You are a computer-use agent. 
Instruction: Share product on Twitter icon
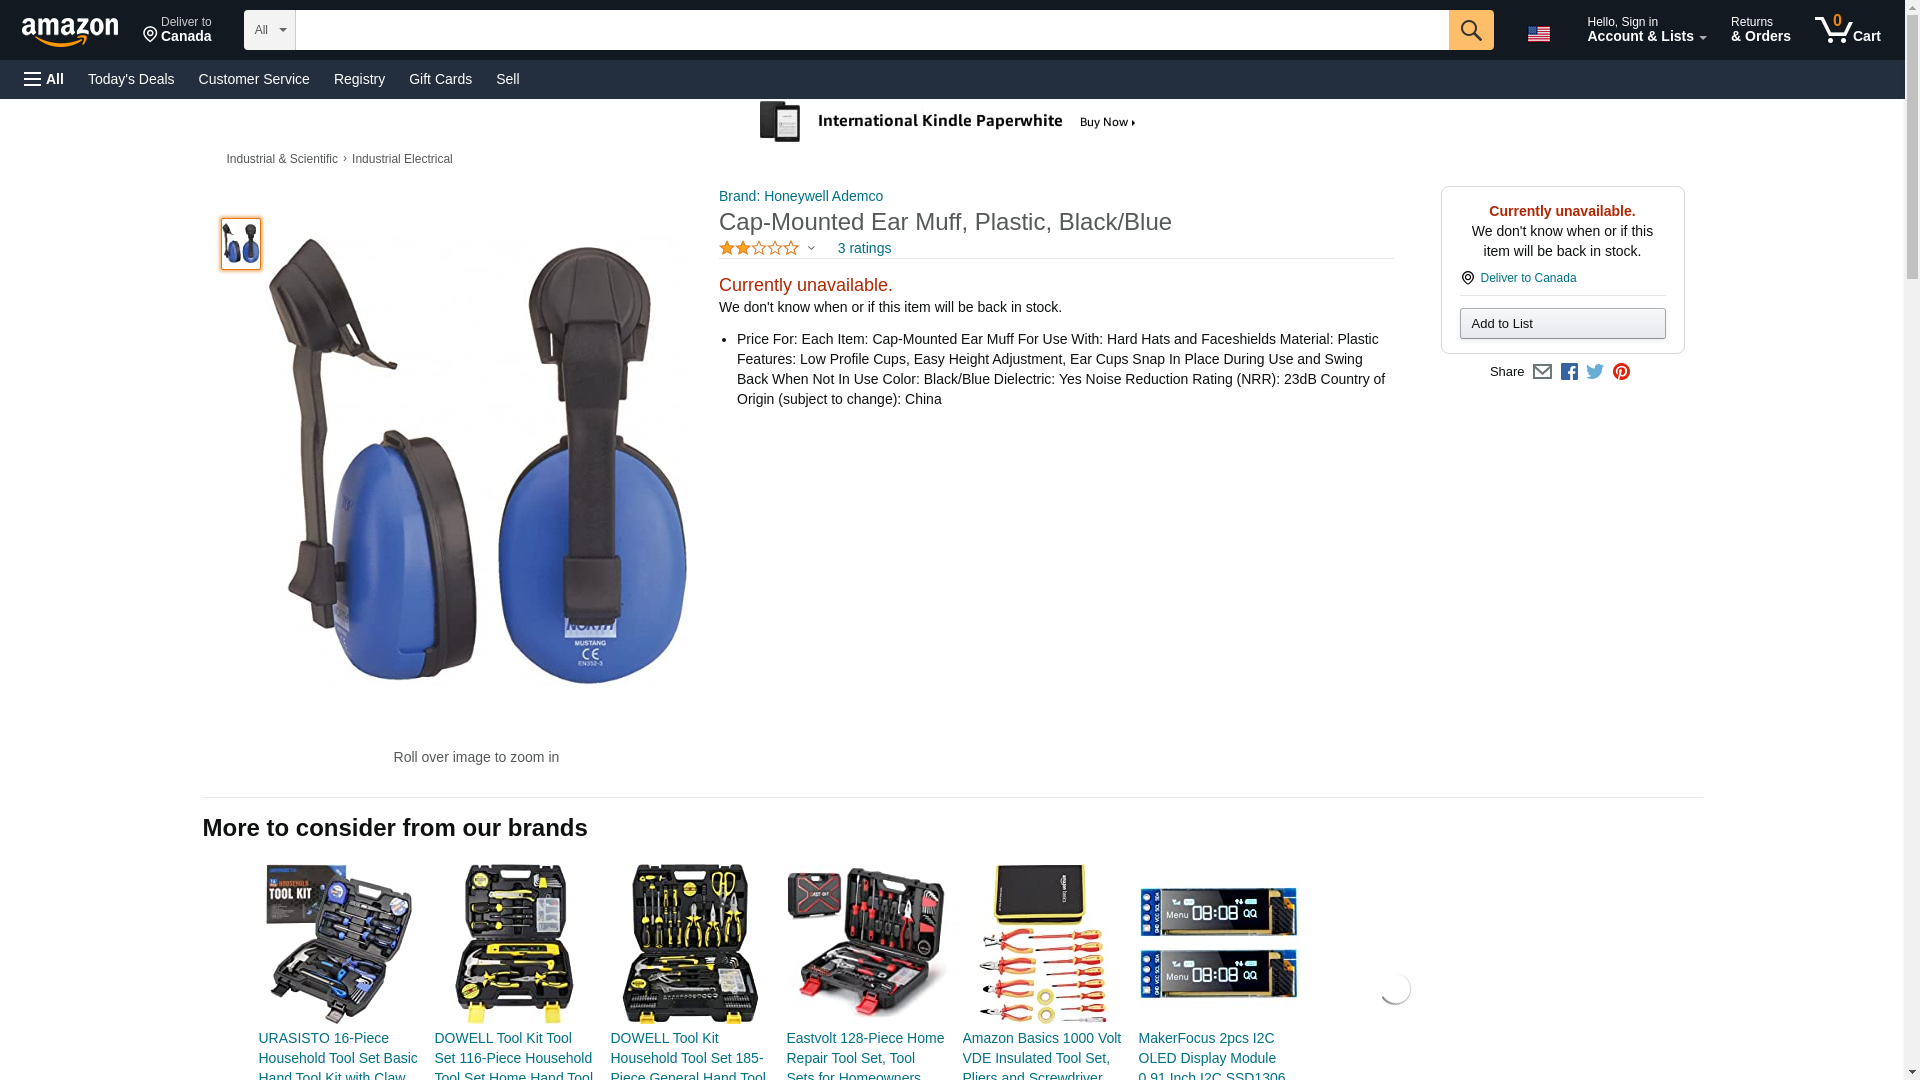(1595, 372)
